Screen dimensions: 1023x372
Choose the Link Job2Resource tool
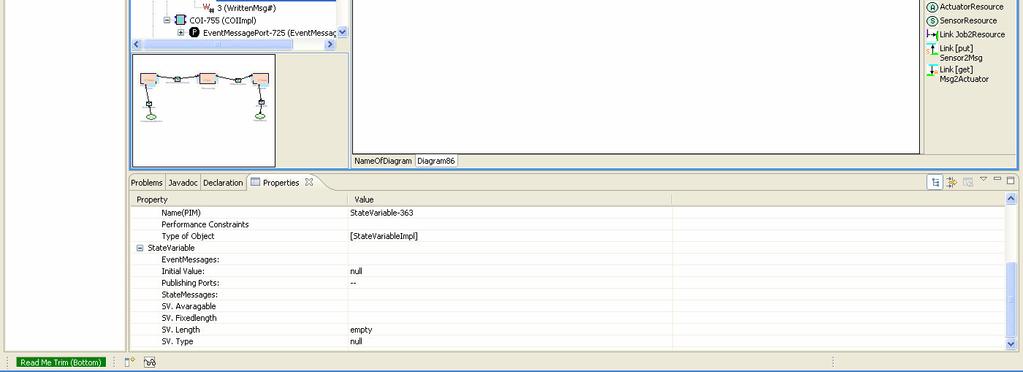966,34
